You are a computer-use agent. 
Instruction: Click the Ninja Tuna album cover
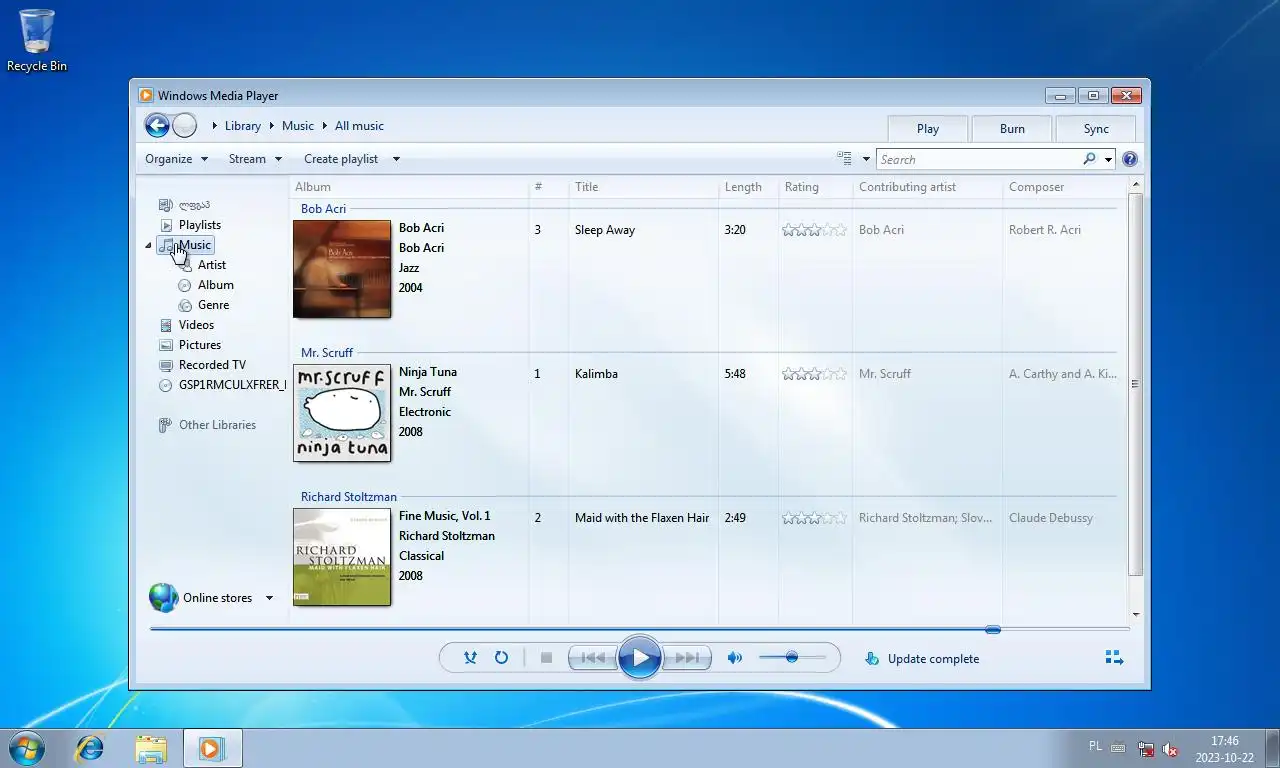342,413
